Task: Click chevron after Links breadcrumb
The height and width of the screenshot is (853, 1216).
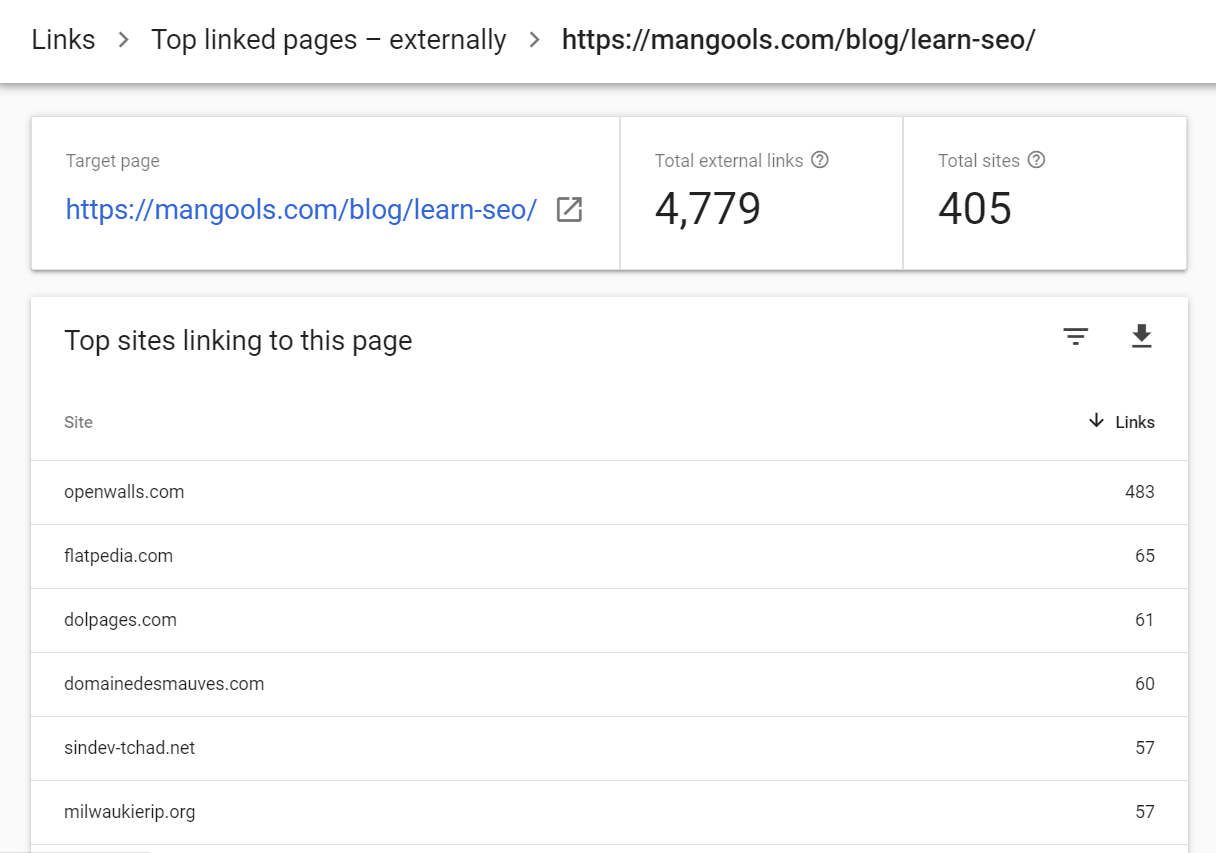Action: click(x=123, y=40)
